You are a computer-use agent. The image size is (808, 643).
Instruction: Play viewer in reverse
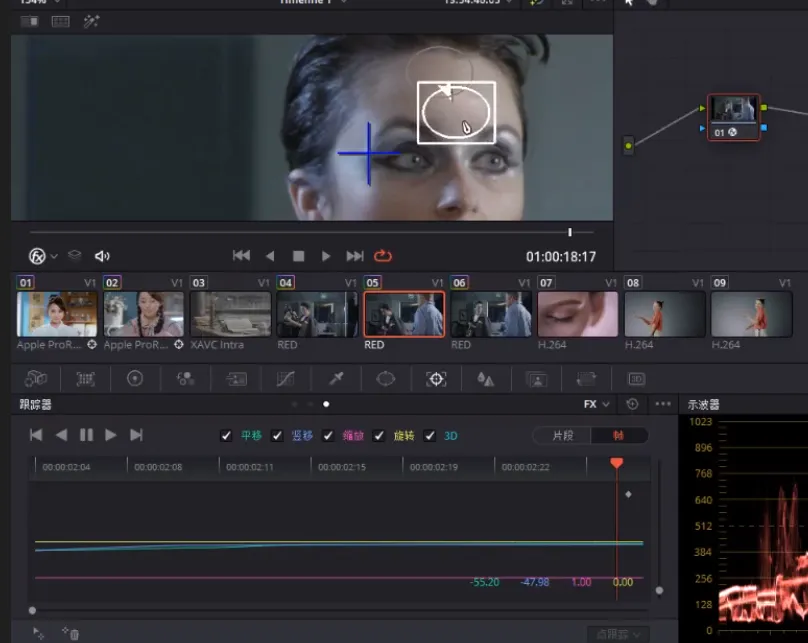270,256
